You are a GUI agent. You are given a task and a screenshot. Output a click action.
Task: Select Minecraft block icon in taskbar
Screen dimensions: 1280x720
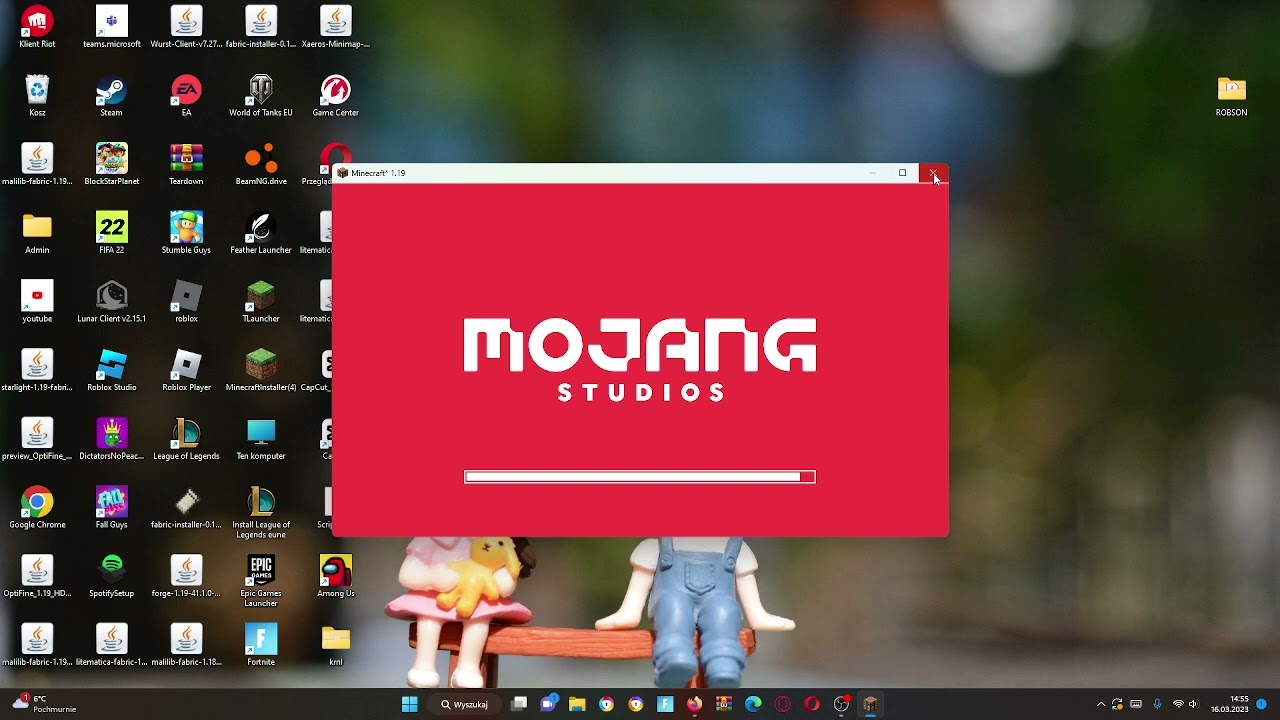pos(870,704)
